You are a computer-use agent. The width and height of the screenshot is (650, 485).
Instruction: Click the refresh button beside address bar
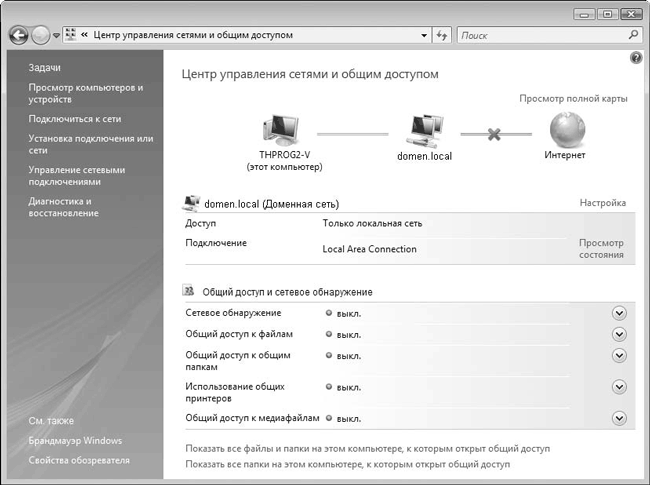point(442,35)
